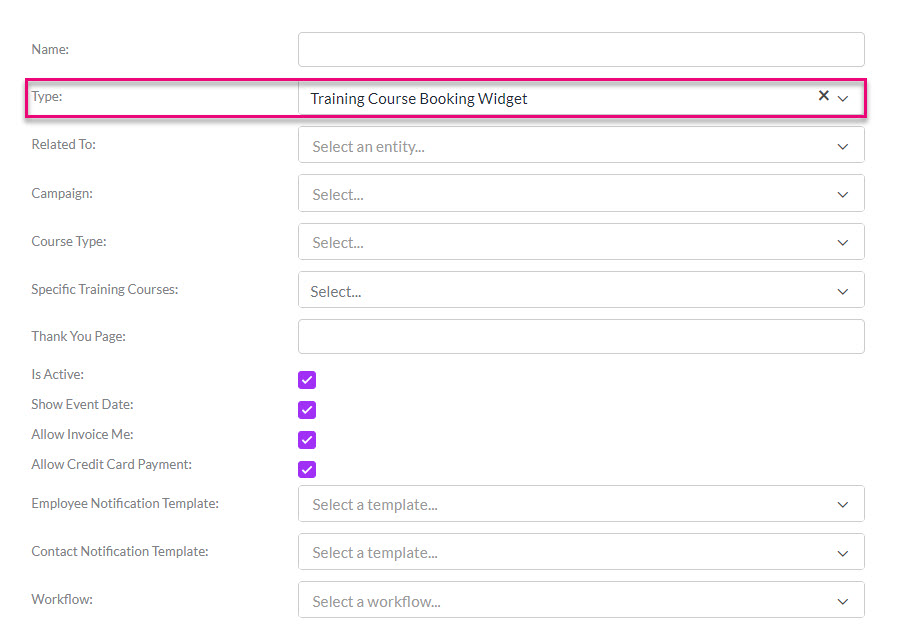Image resolution: width=905 pixels, height=635 pixels.
Task: Open the 'Select a workflow...' dropdown
Action: [x=581, y=600]
